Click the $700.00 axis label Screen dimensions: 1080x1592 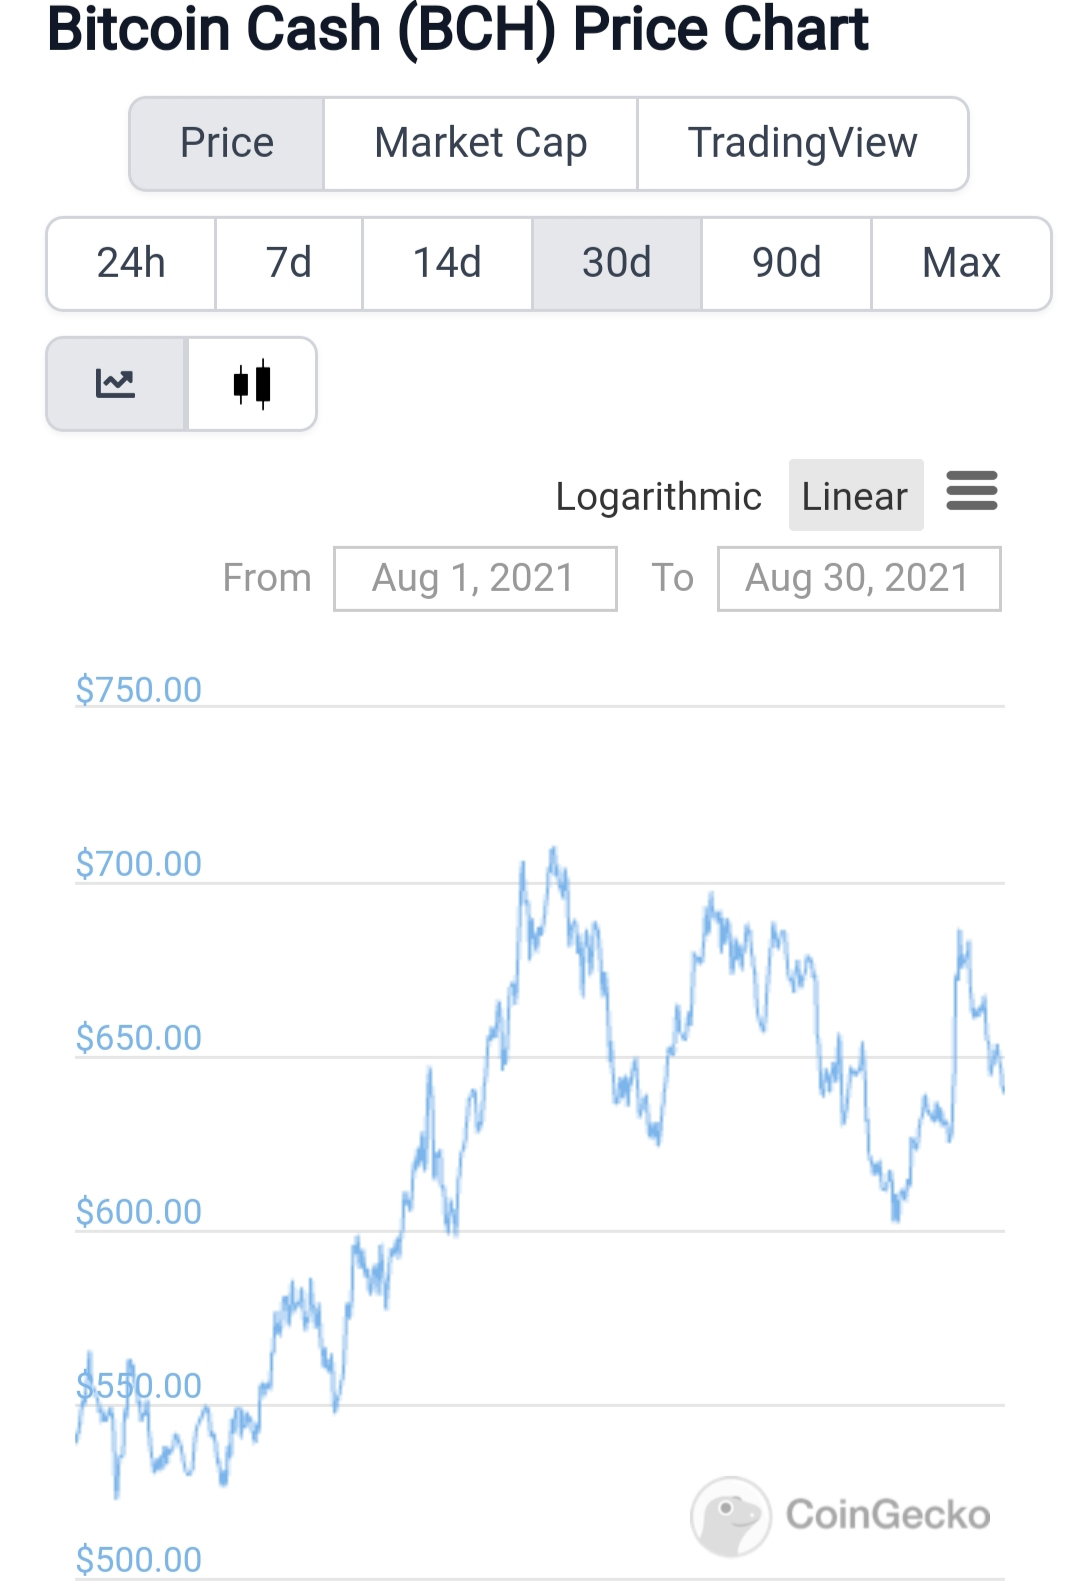tap(139, 863)
